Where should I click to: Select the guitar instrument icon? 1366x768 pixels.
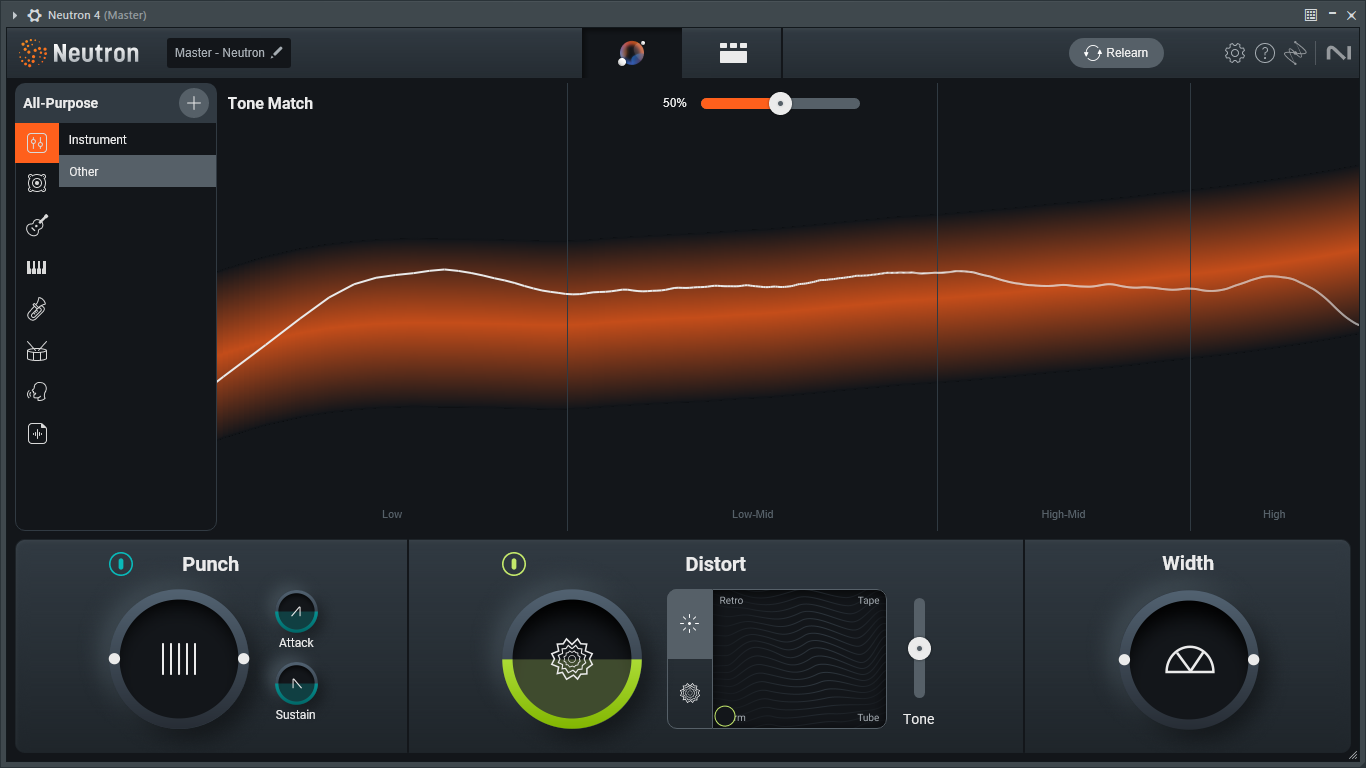coord(36,225)
